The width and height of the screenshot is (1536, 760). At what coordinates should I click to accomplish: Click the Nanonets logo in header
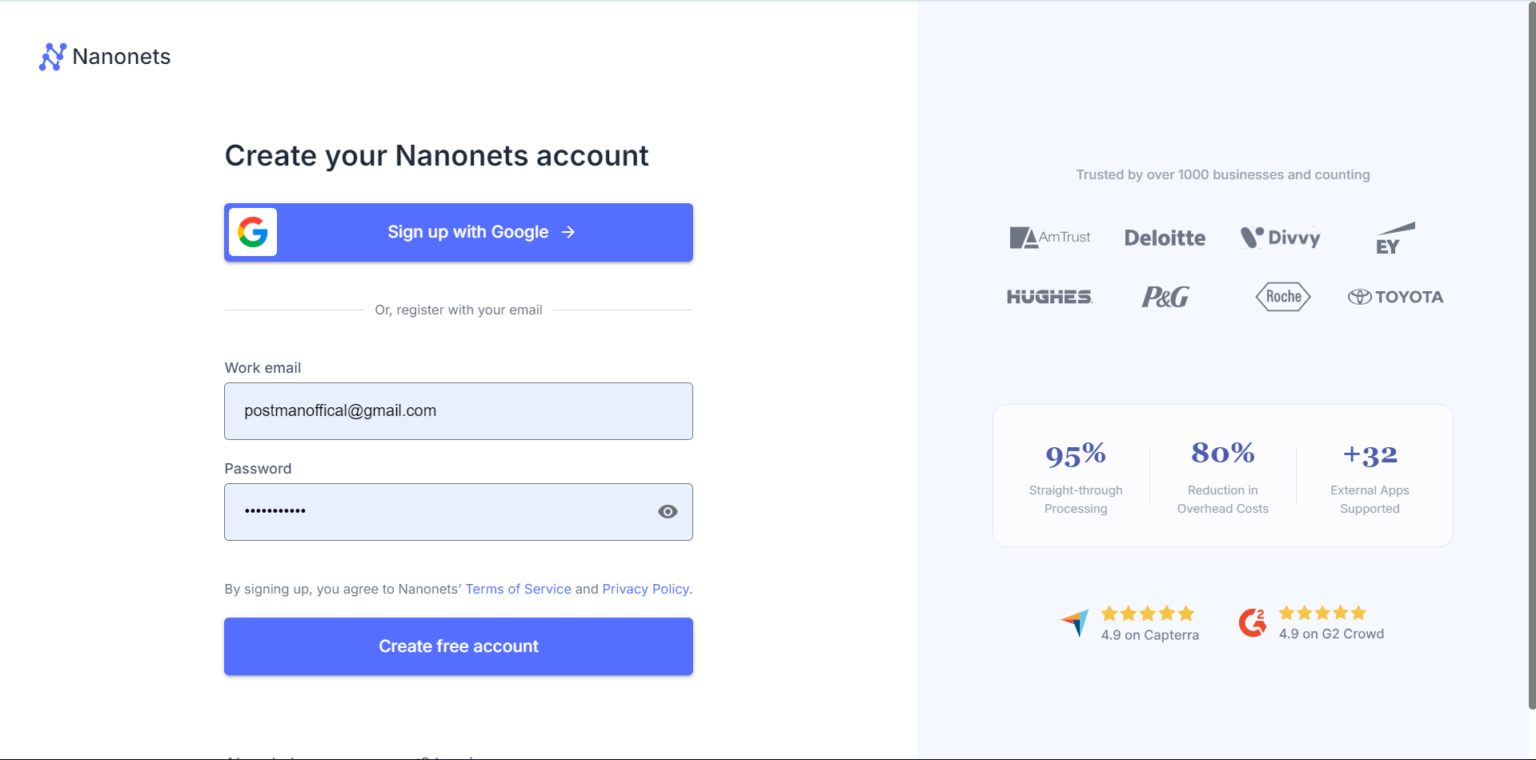104,57
